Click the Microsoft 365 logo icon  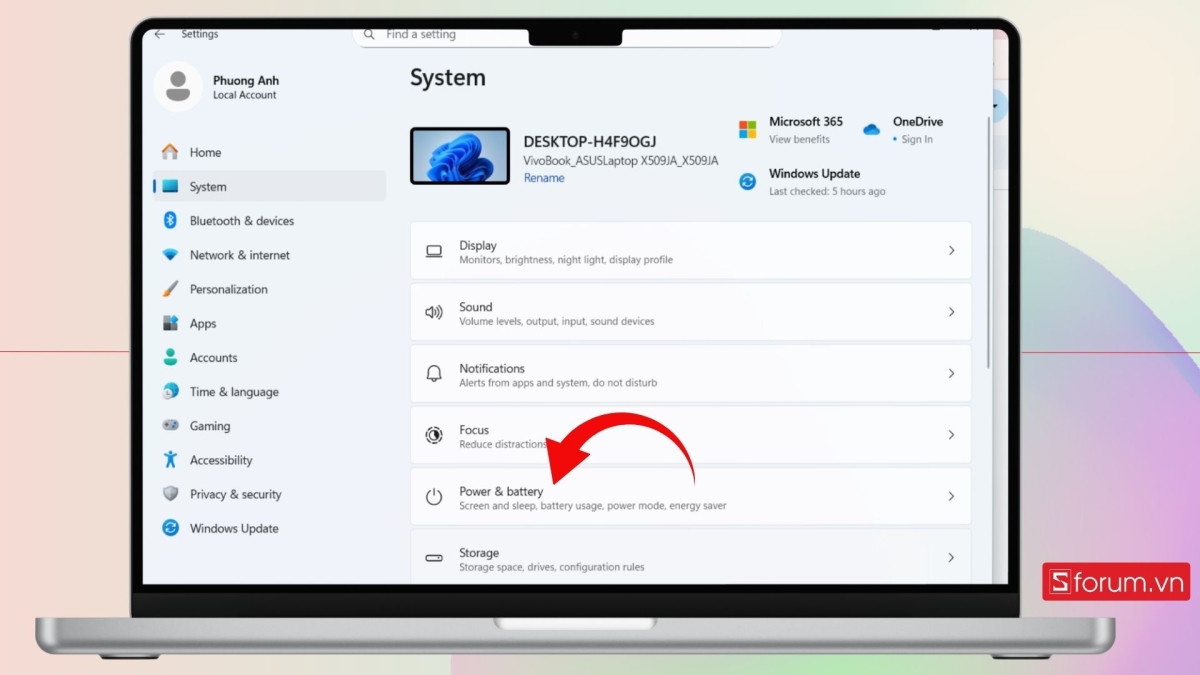747,130
